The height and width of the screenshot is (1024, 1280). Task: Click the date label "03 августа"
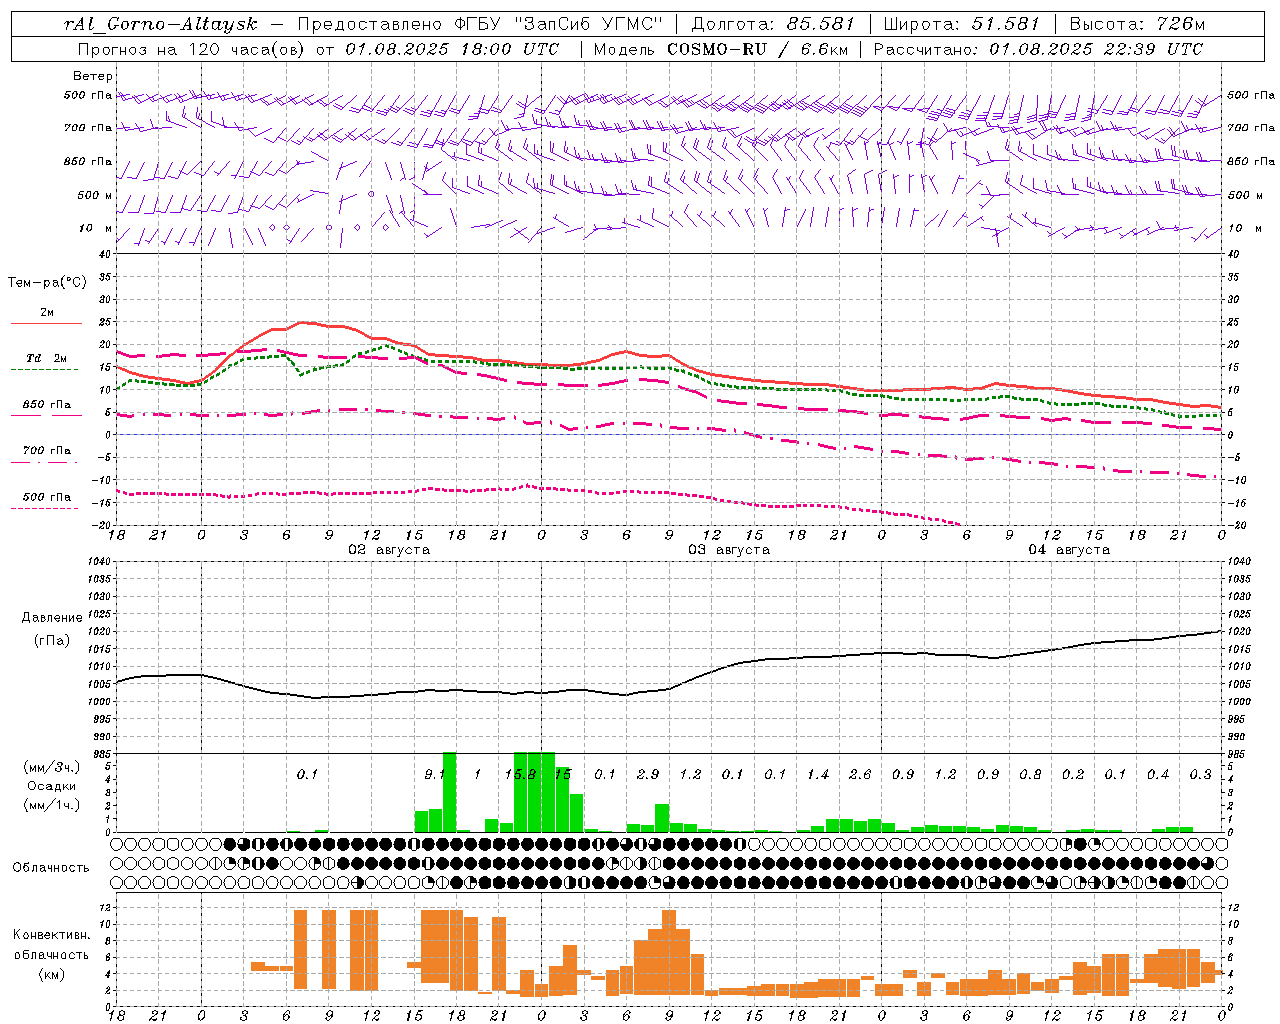tap(729, 550)
